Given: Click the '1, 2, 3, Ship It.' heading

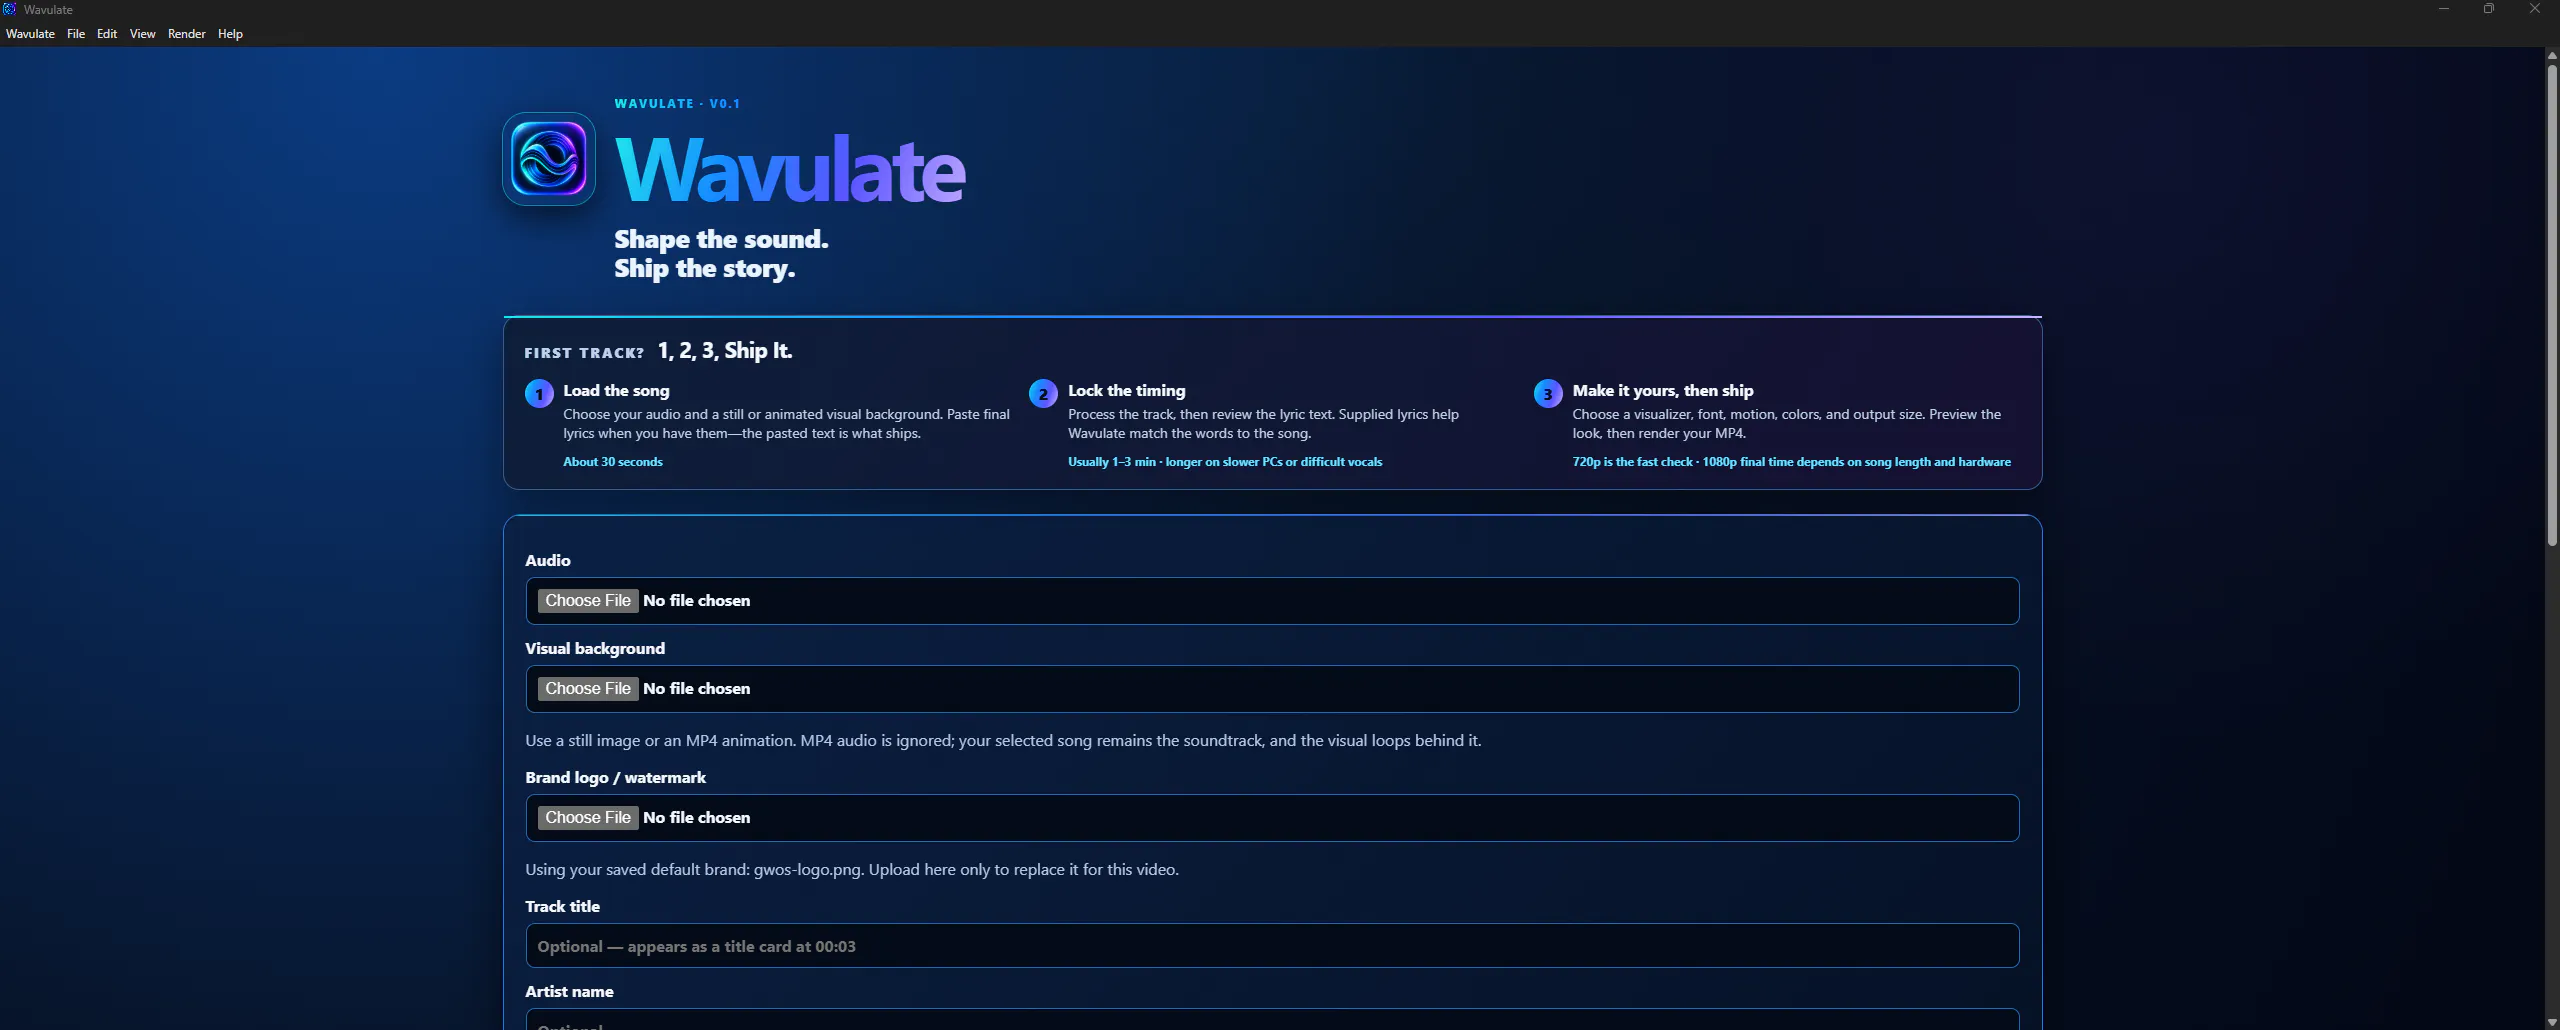Looking at the screenshot, I should pyautogui.click(x=725, y=351).
